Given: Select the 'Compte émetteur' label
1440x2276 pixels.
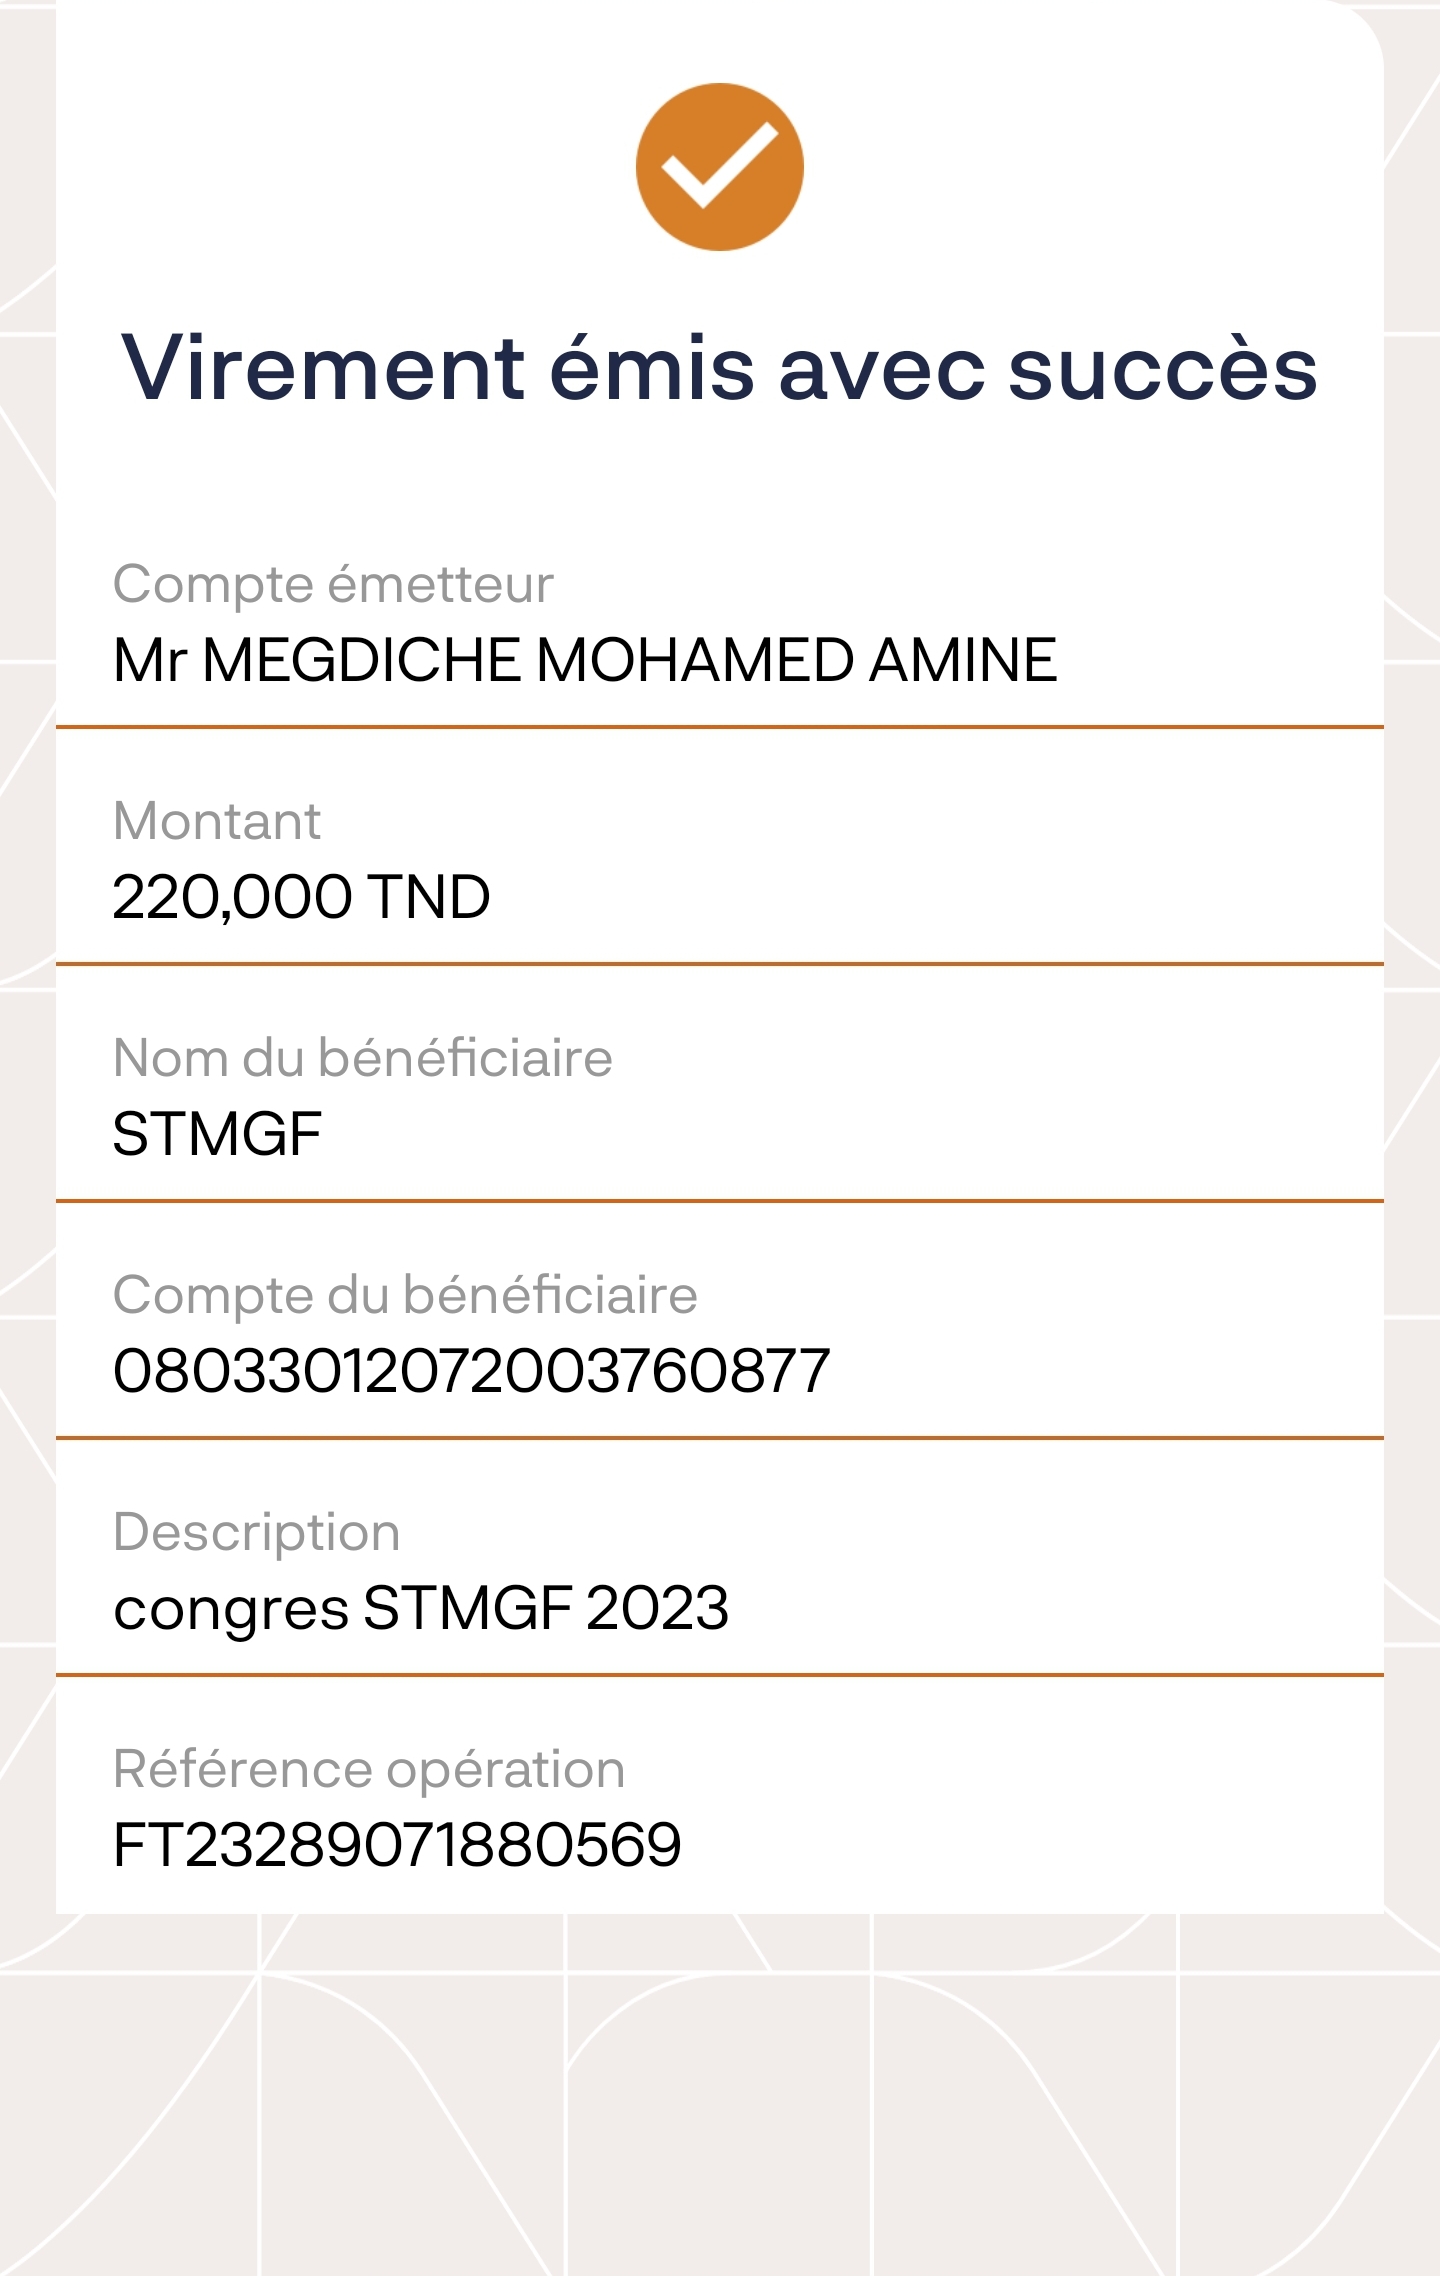Looking at the screenshot, I should tap(333, 584).
